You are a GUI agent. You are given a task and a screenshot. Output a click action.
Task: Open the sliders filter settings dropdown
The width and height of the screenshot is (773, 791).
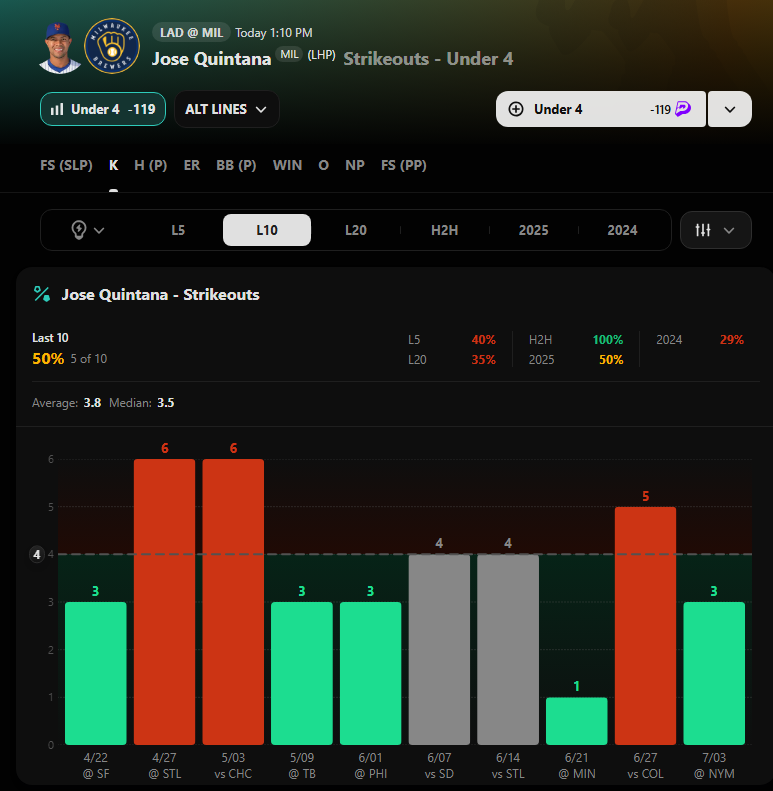click(715, 230)
